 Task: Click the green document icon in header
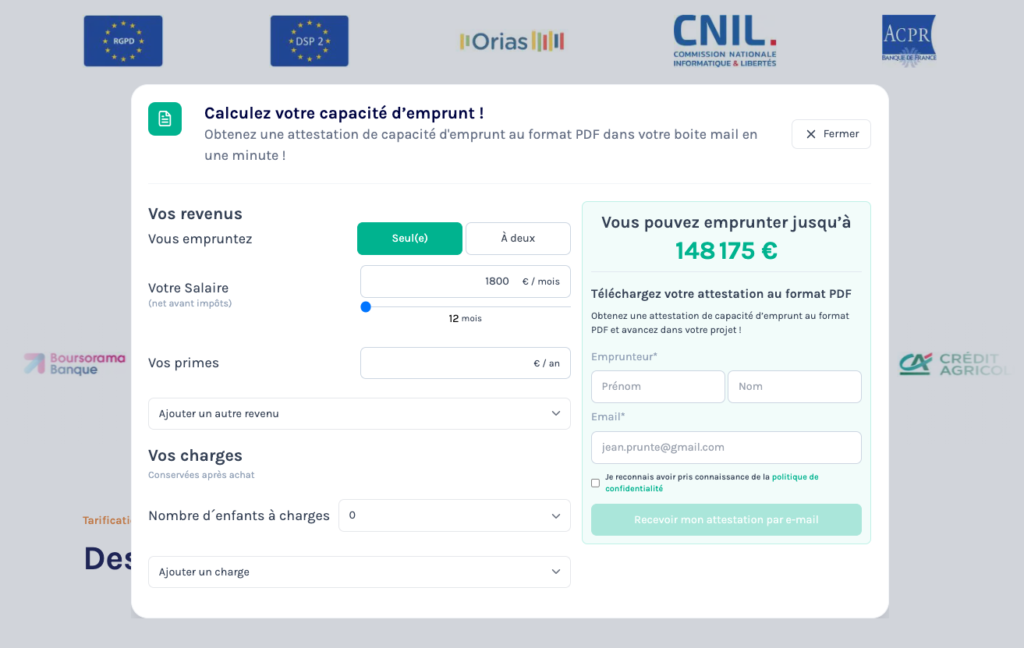pyautogui.click(x=165, y=119)
